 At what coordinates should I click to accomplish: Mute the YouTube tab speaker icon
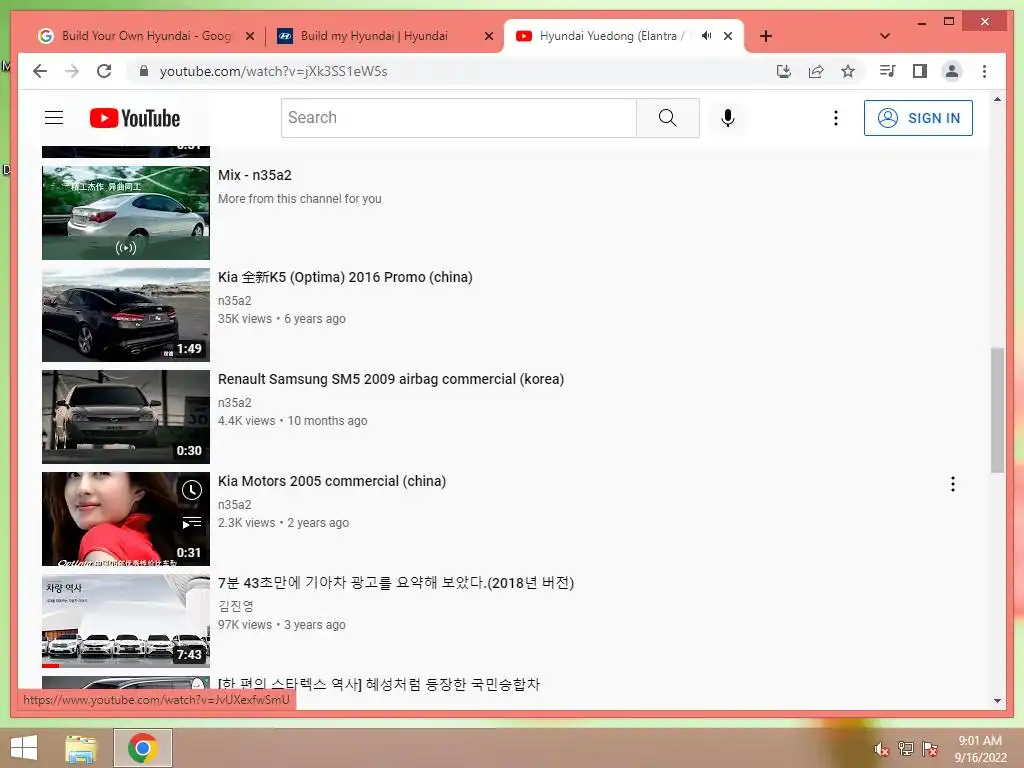tap(706, 36)
